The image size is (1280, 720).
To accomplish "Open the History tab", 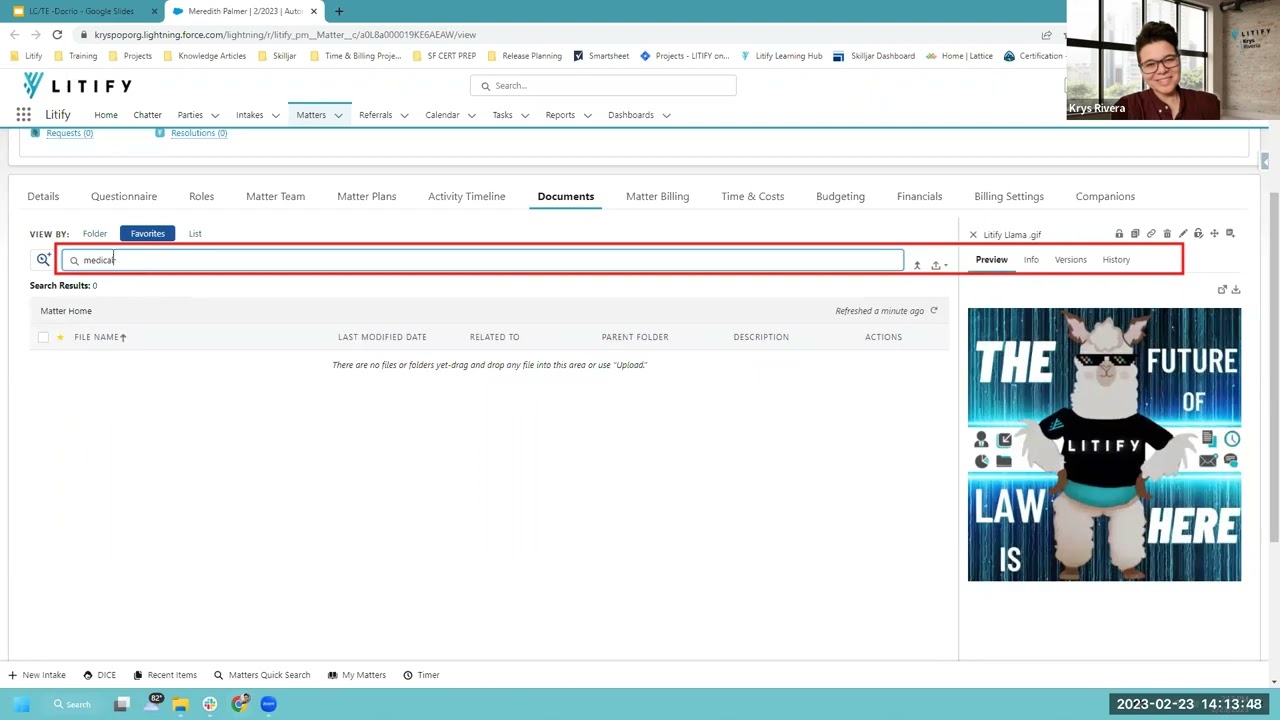I will [1116, 260].
